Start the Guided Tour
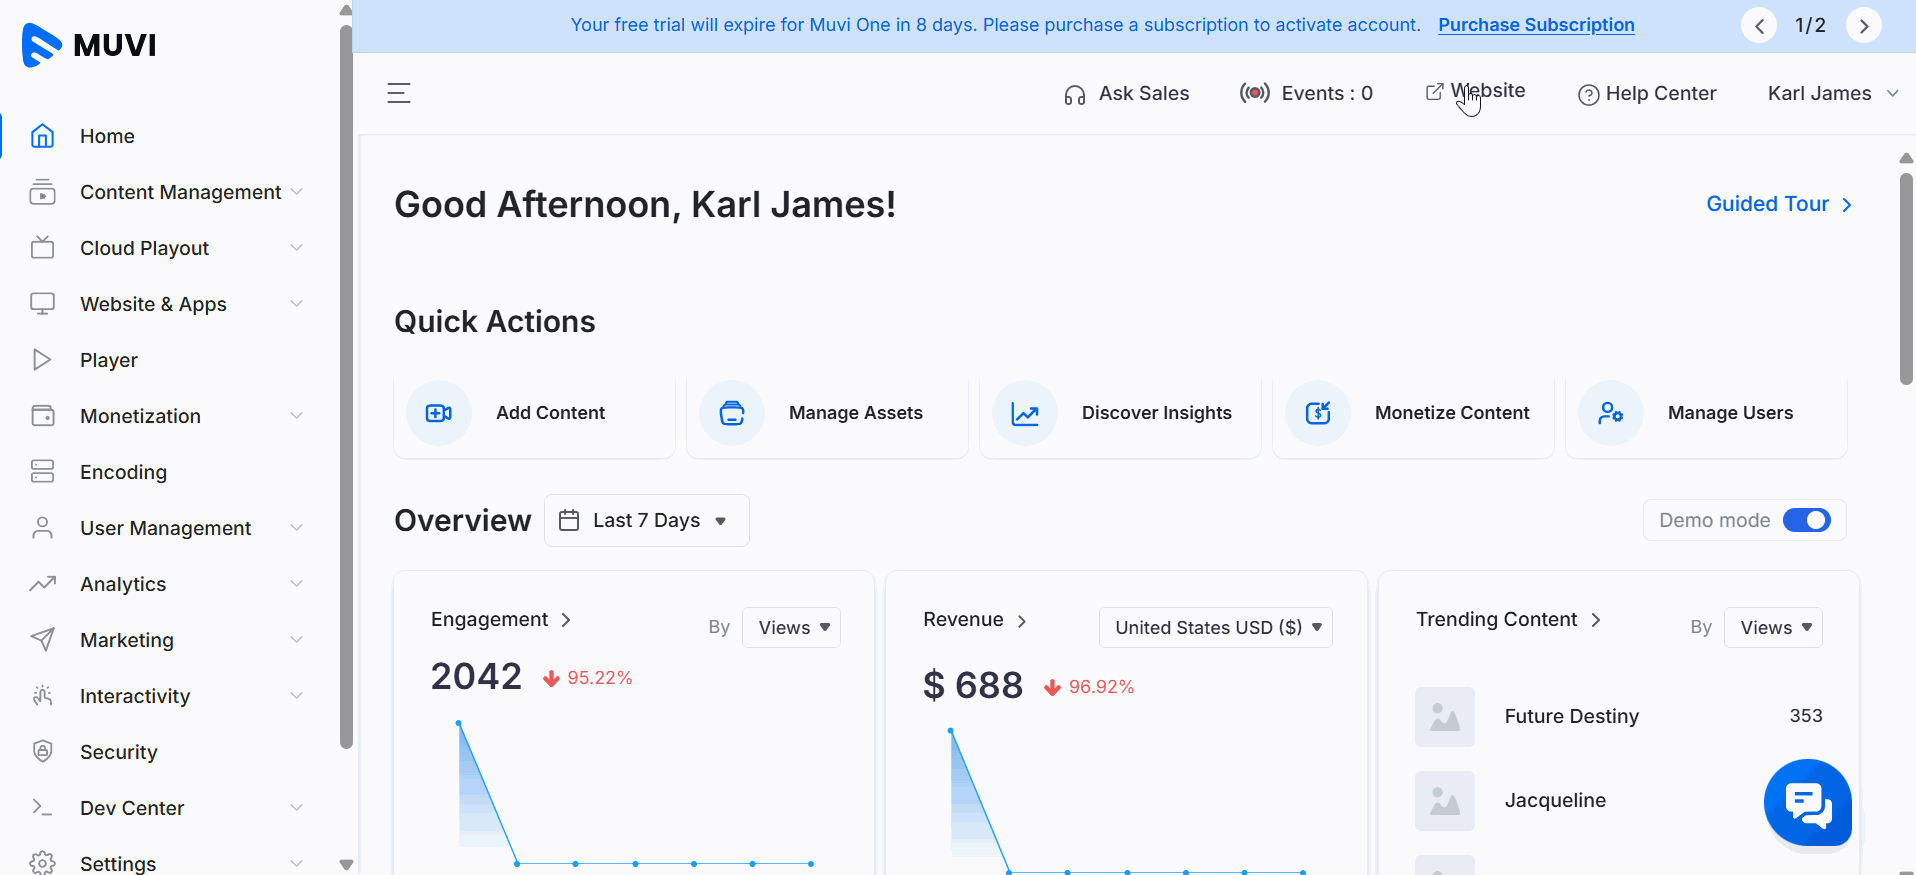 point(1779,204)
